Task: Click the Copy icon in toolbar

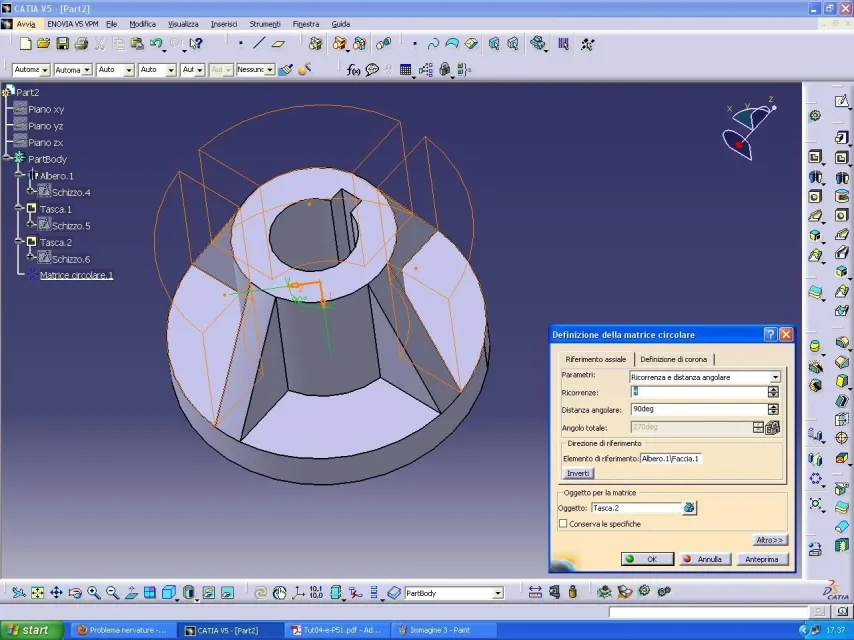Action: (x=118, y=44)
